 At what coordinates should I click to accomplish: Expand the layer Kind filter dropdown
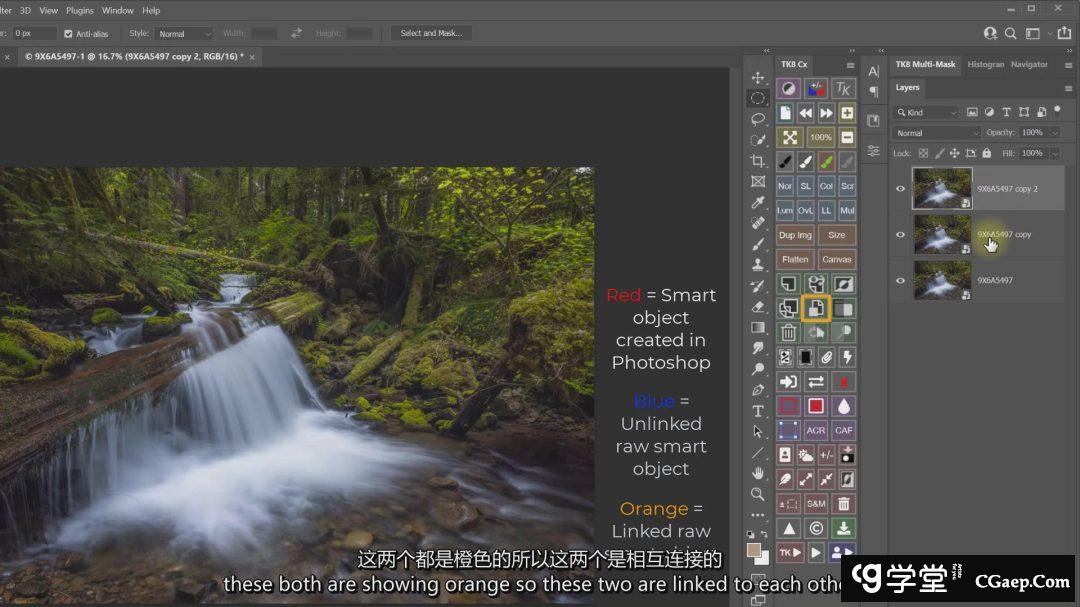click(926, 113)
